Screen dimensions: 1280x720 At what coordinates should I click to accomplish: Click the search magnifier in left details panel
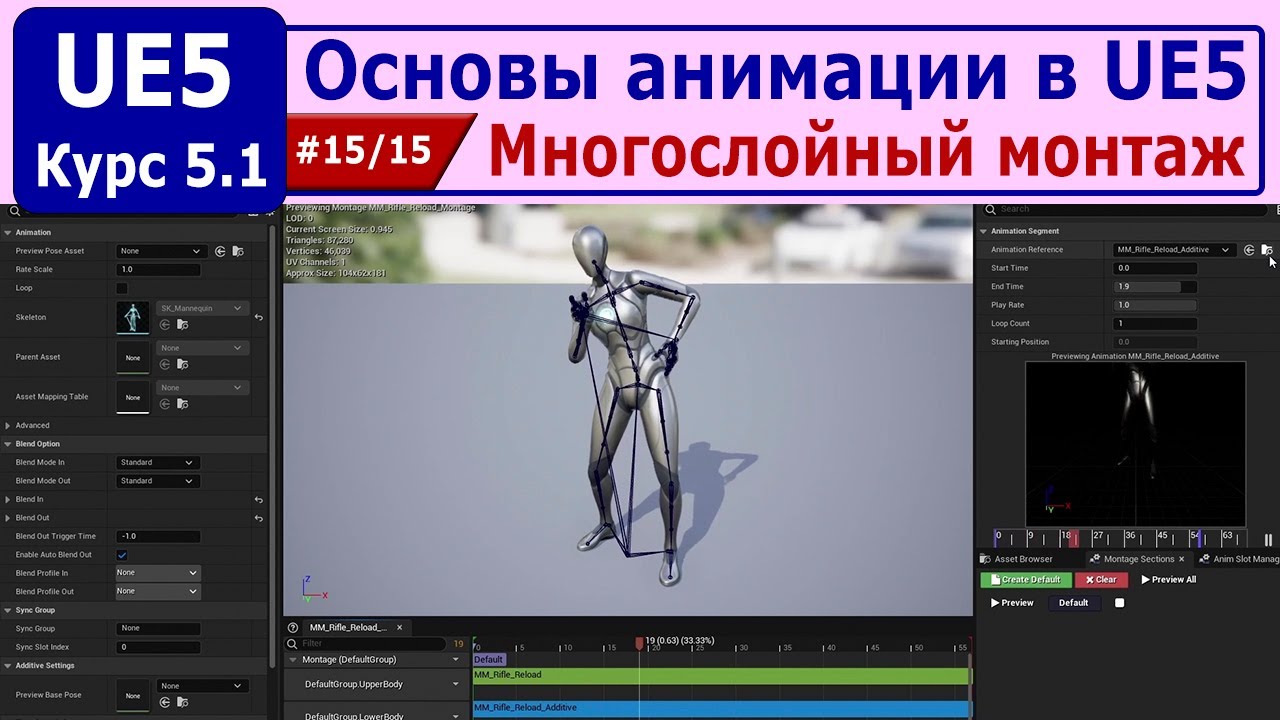pyautogui.click(x=14, y=211)
